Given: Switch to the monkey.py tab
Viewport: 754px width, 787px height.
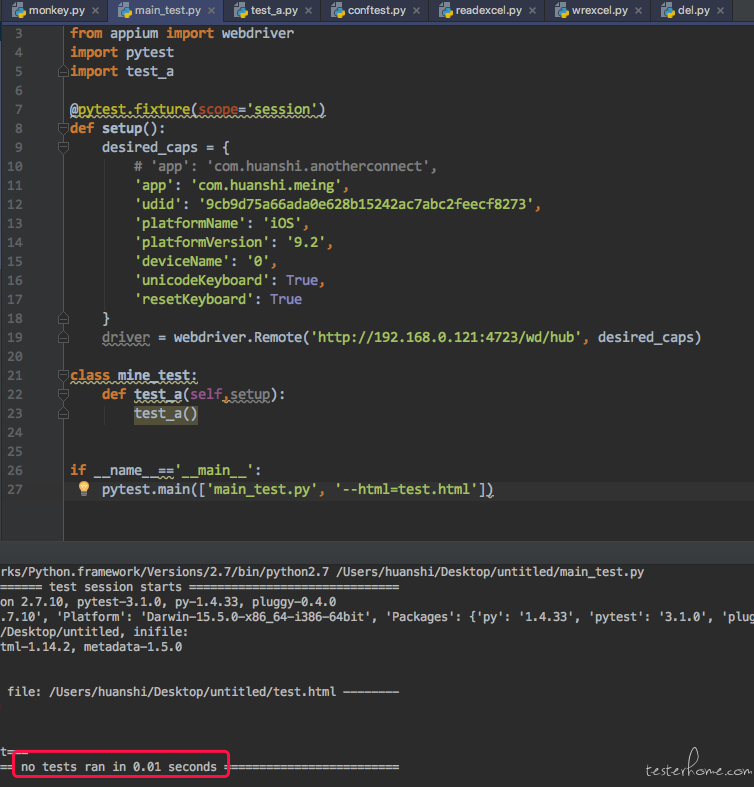Looking at the screenshot, I should pyautogui.click(x=55, y=10).
